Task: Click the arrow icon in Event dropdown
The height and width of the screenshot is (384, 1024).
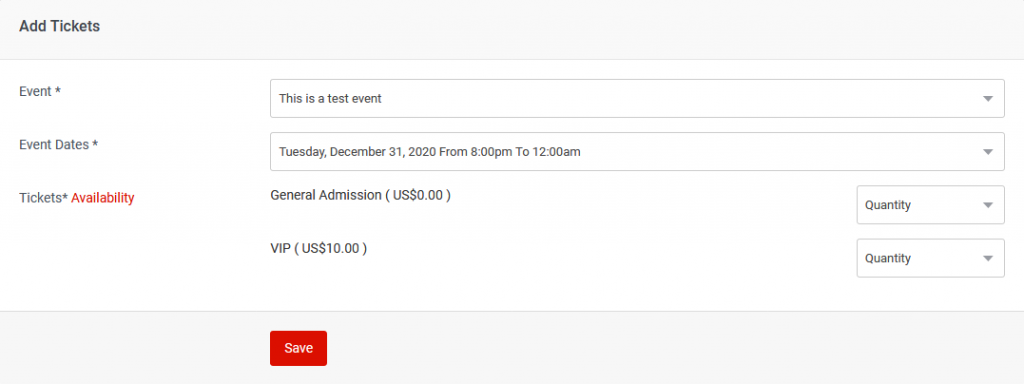Action: pyautogui.click(x=987, y=99)
